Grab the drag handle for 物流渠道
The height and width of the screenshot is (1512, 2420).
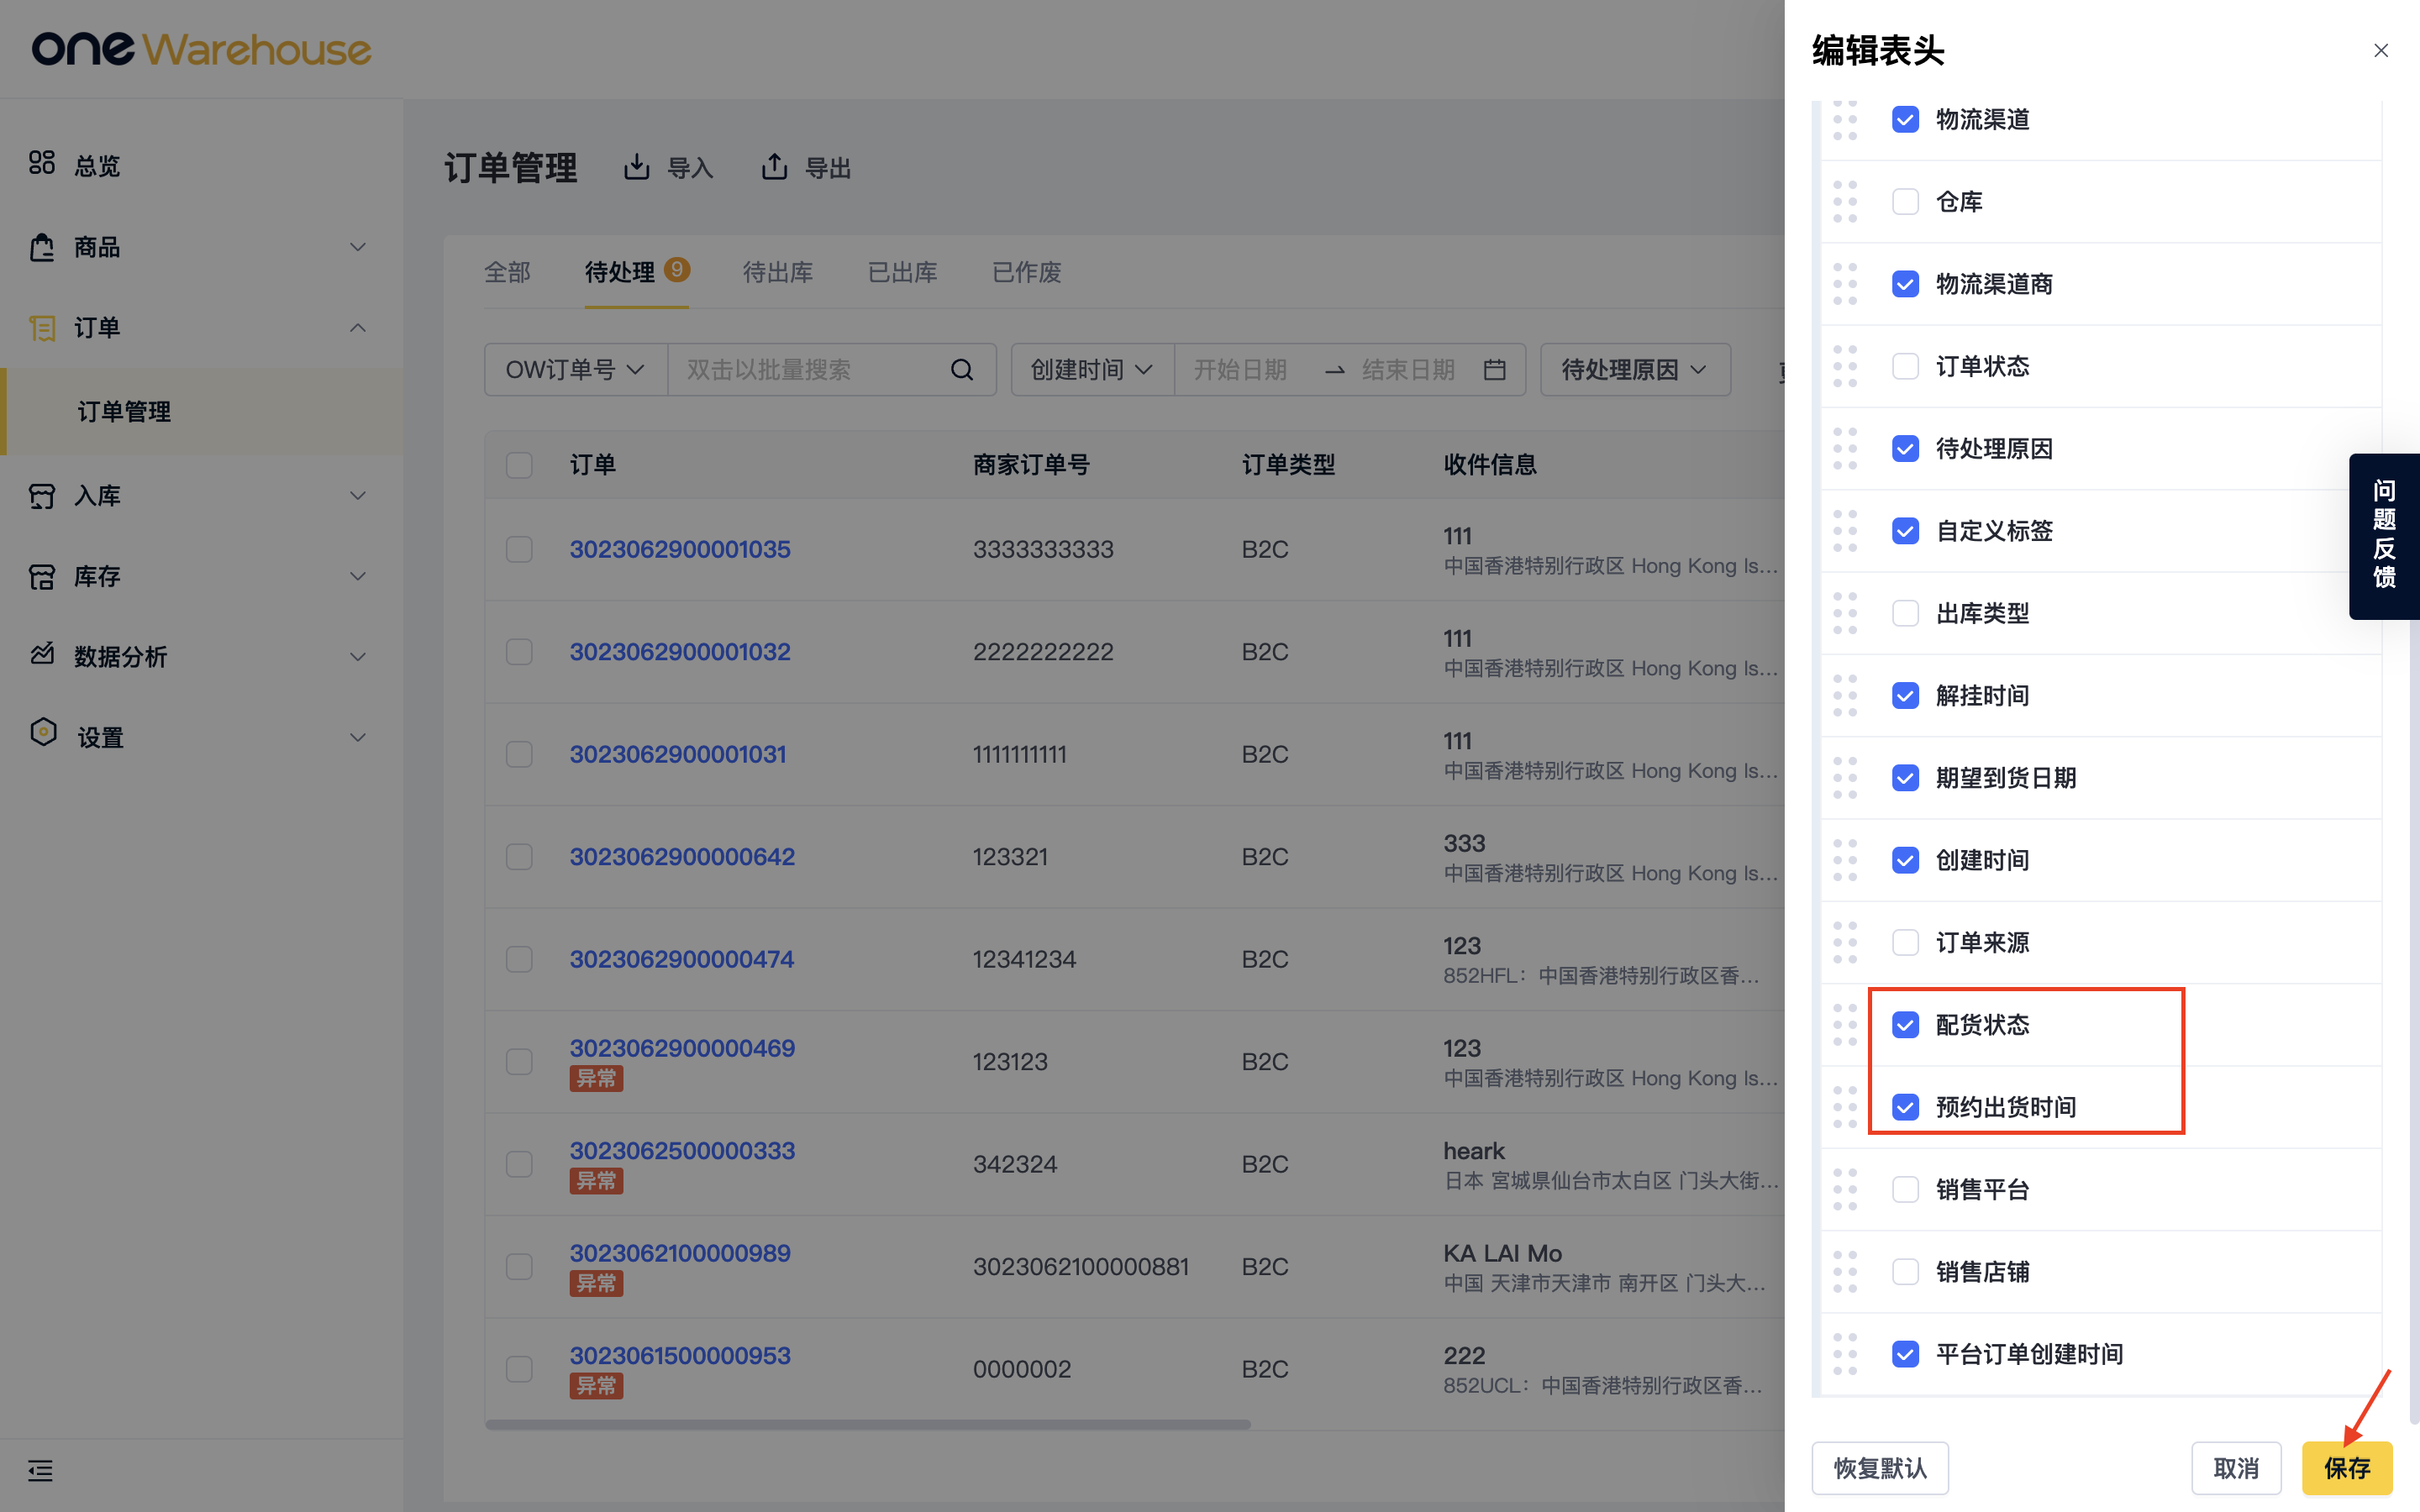point(1845,120)
